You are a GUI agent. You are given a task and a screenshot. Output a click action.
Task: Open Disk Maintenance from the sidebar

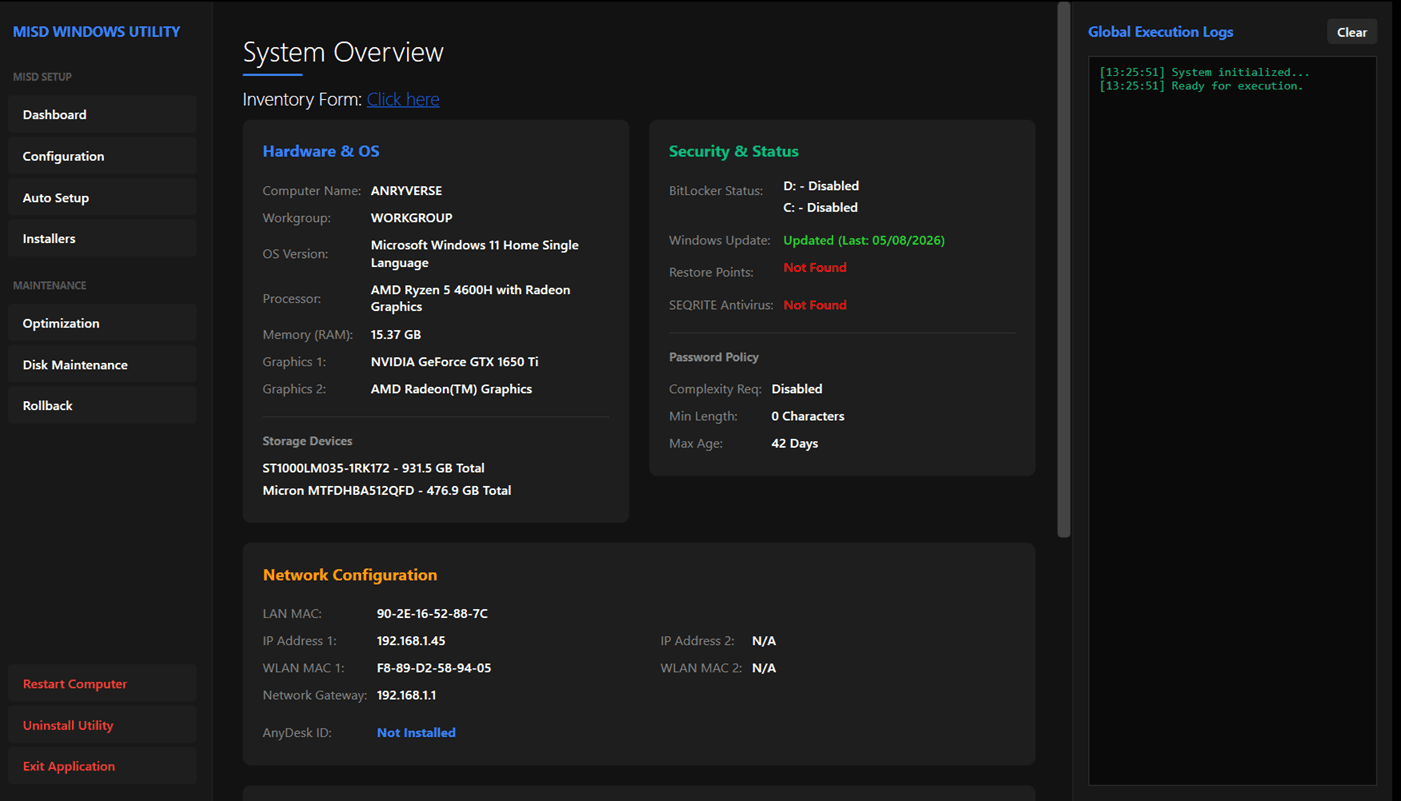[x=102, y=365]
